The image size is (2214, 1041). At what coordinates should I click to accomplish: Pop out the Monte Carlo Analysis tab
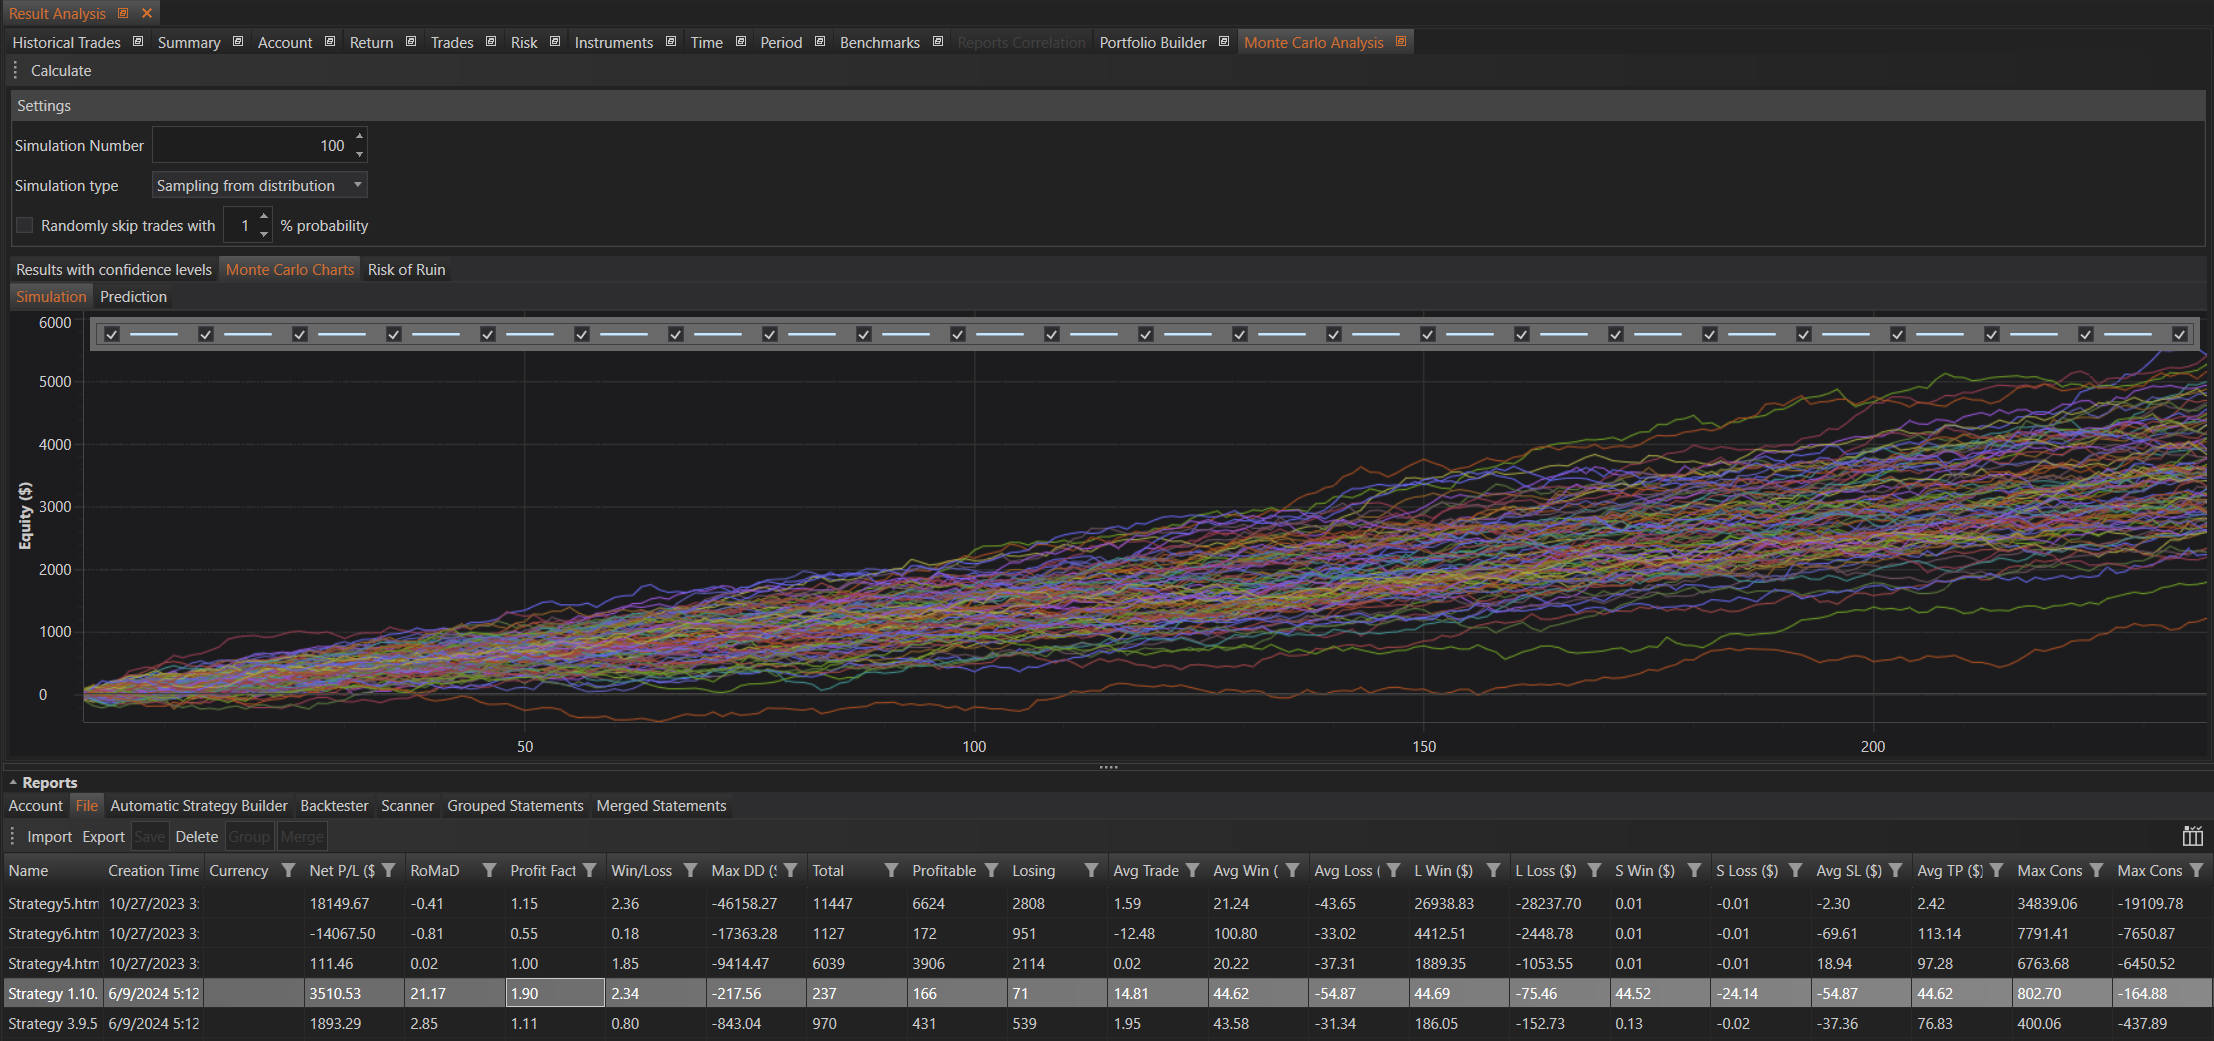pos(1400,42)
